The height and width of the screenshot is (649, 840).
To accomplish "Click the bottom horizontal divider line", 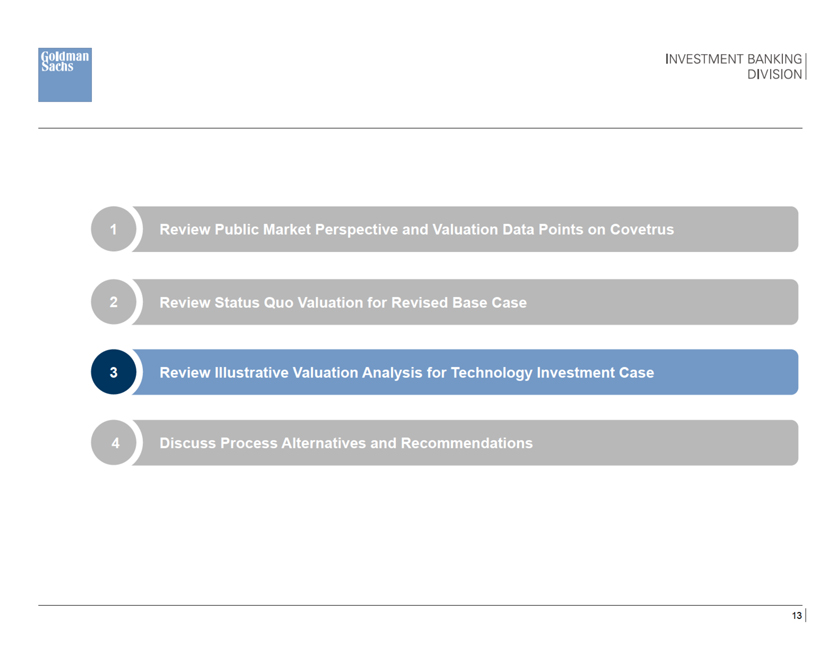I will (420, 605).
